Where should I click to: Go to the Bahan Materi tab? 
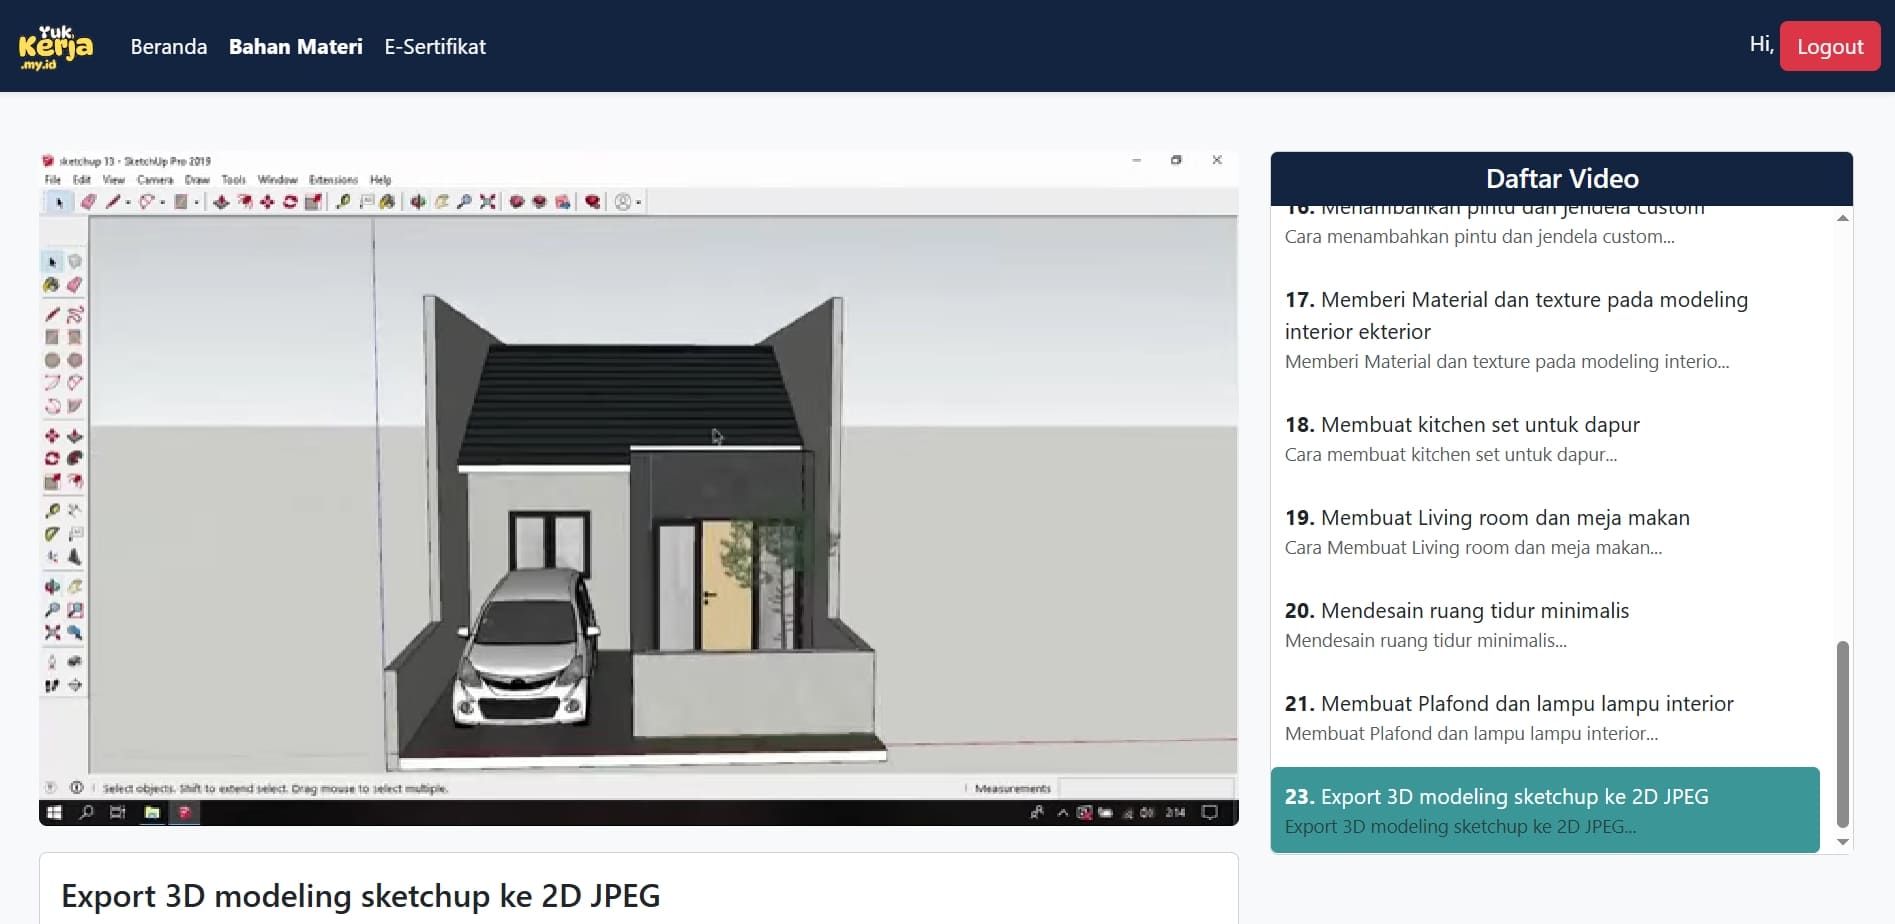[x=296, y=46]
